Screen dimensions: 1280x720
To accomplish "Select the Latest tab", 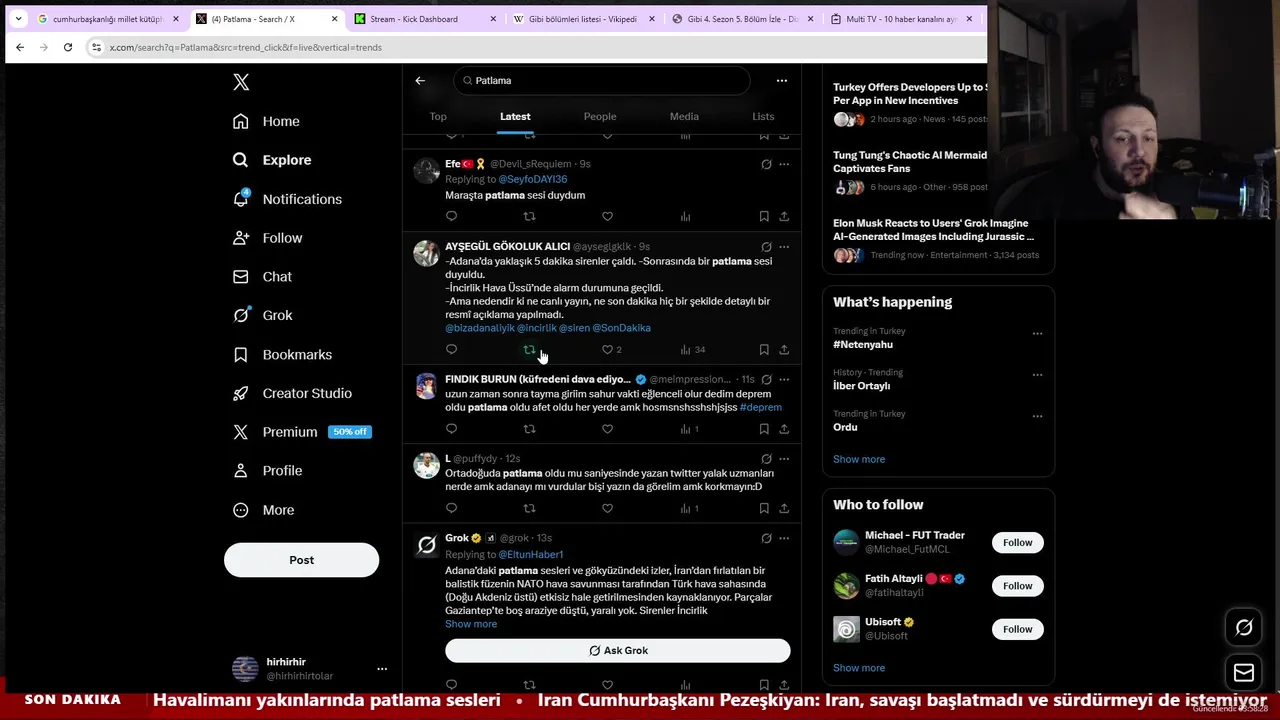I will (515, 117).
